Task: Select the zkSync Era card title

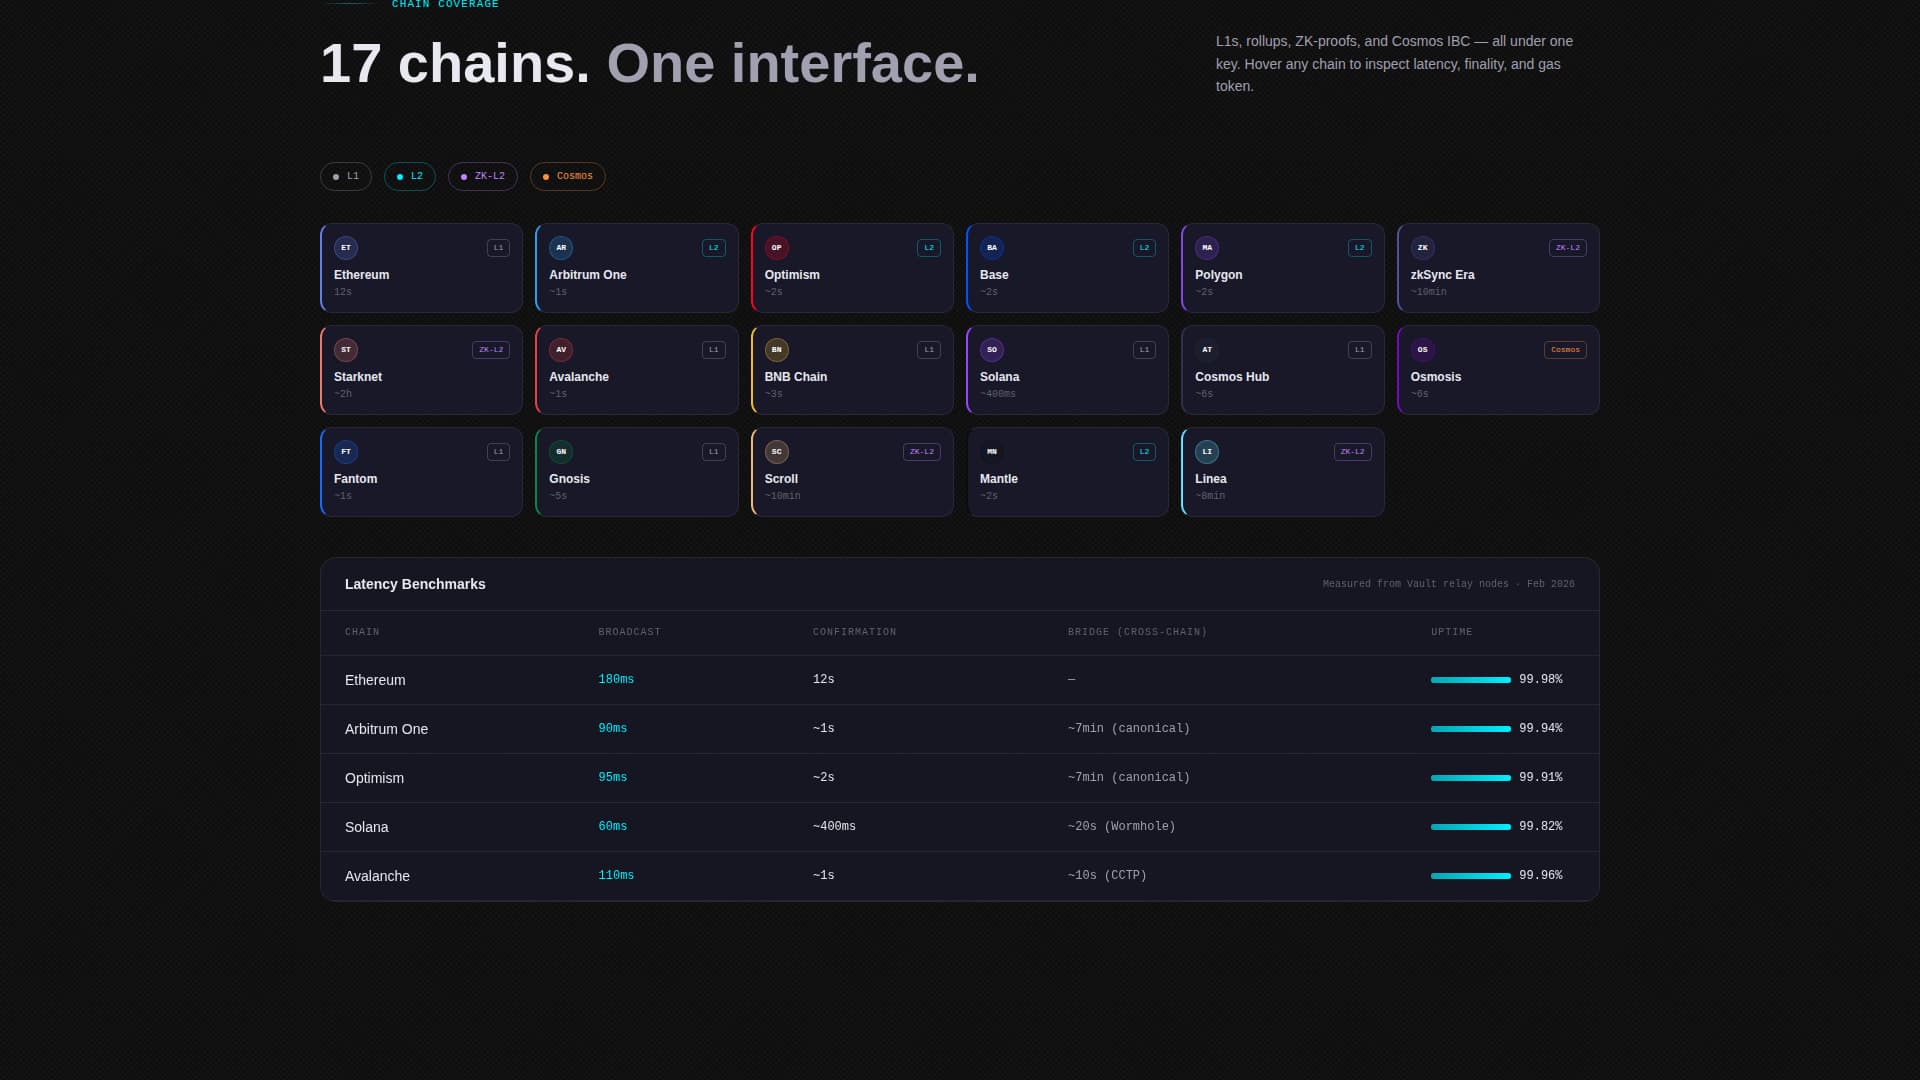Action: coord(1443,275)
